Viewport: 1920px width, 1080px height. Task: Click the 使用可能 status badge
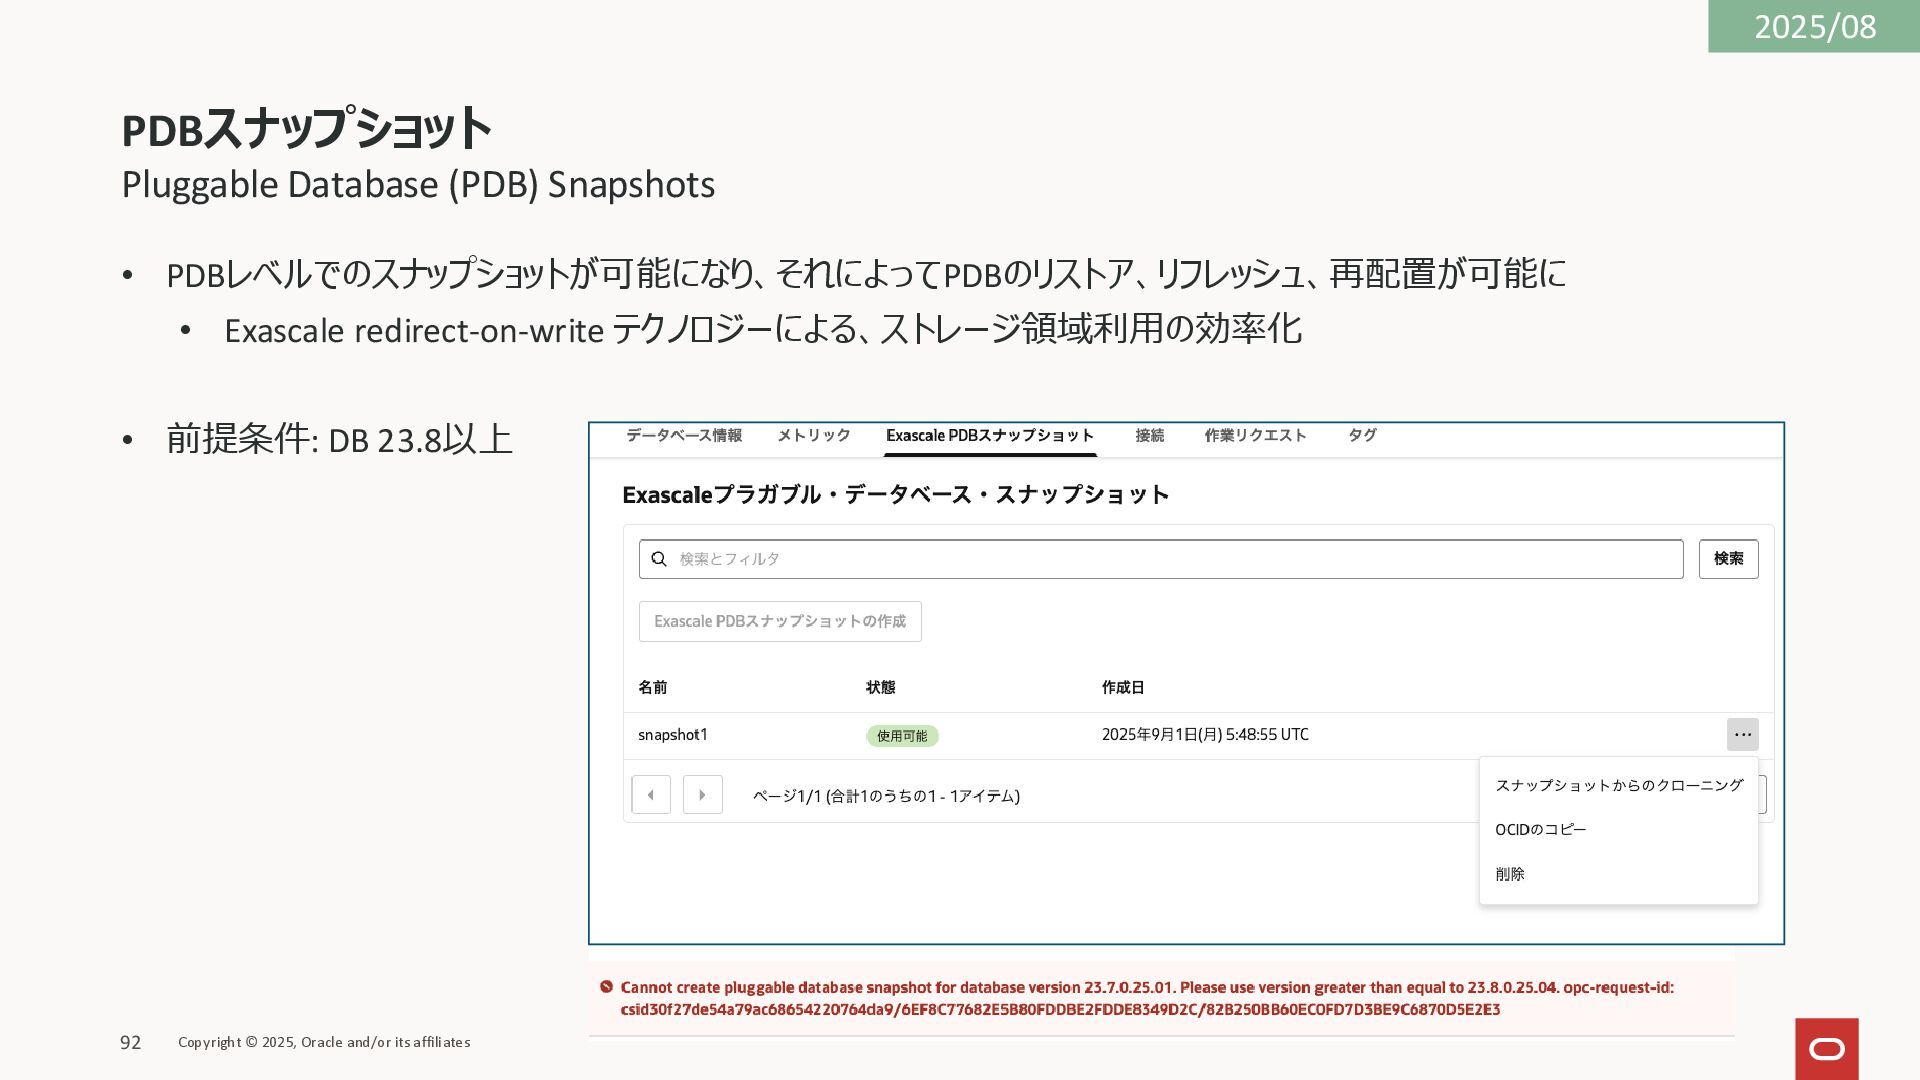(x=902, y=736)
